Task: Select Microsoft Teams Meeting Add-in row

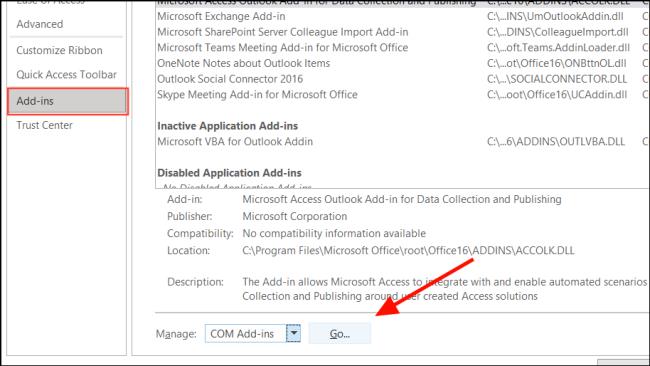Action: pos(282,48)
